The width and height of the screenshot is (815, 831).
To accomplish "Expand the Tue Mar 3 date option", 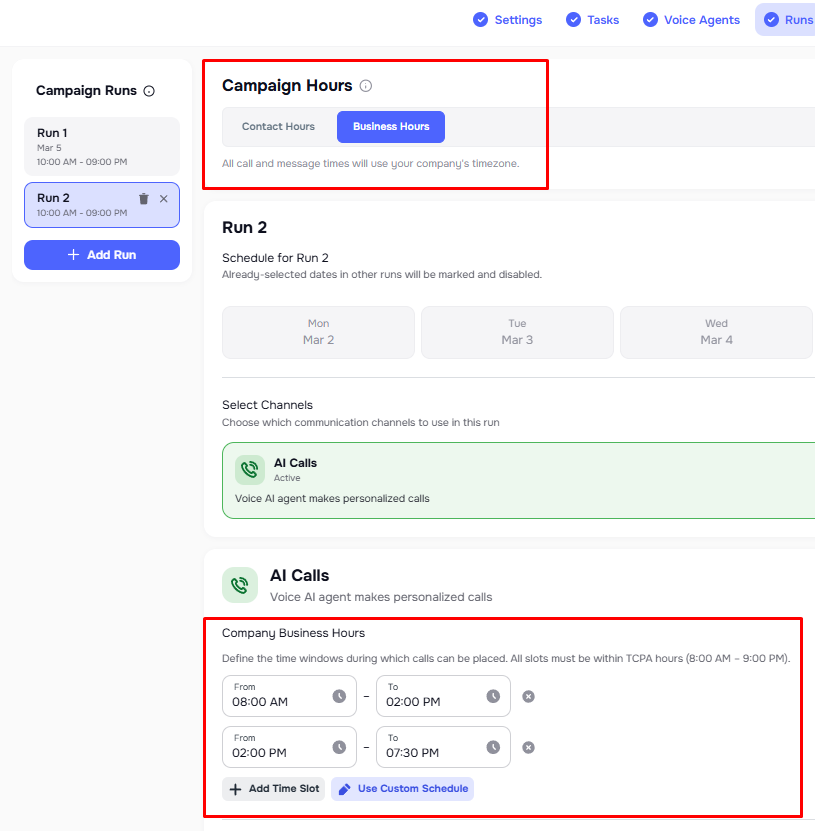I will point(517,331).
